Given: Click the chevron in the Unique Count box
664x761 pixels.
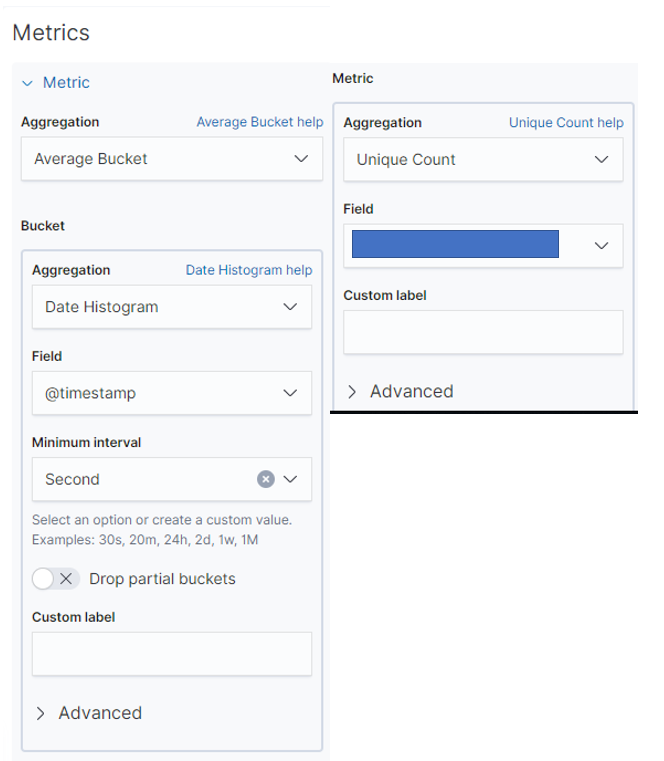Looking at the screenshot, I should click(601, 159).
